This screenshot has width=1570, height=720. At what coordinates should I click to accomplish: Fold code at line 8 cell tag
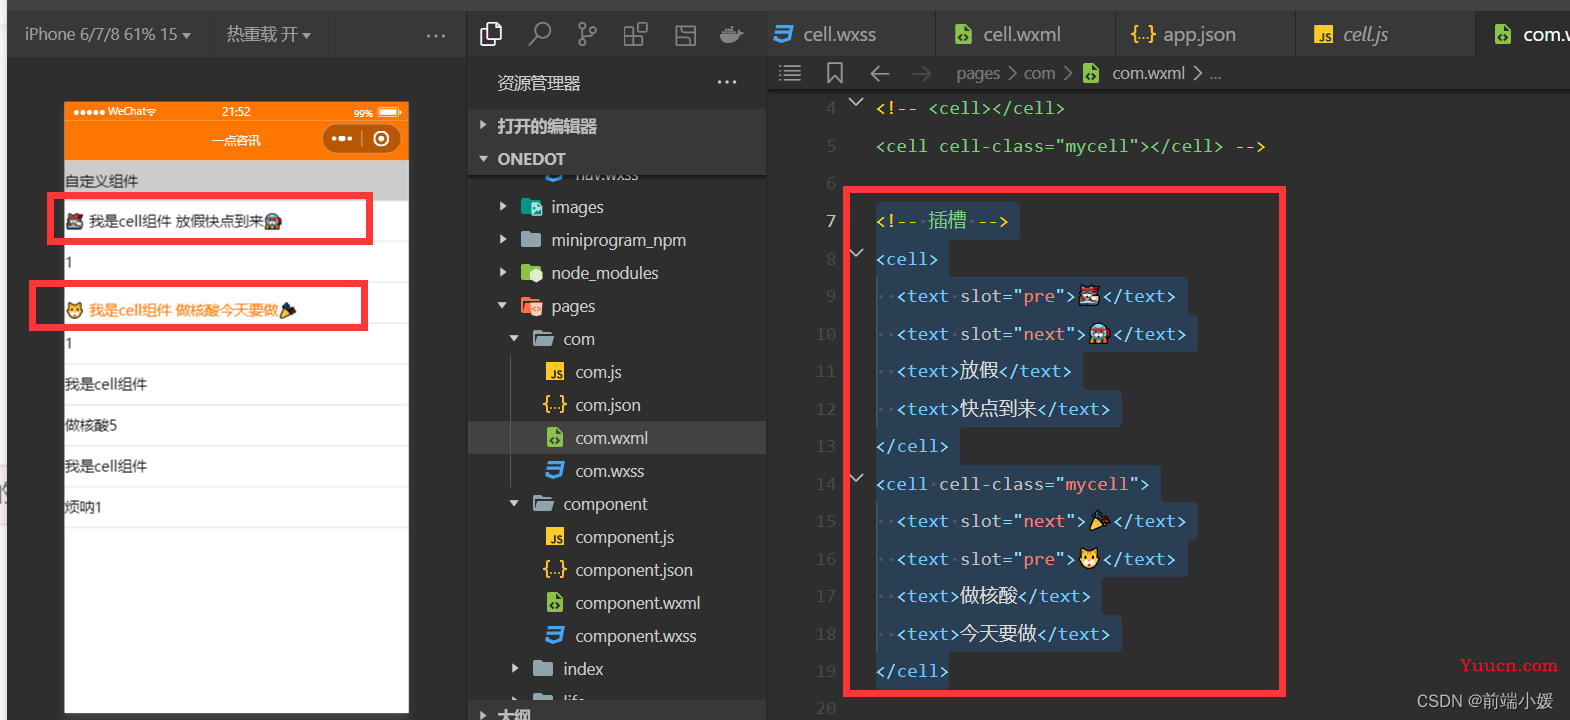point(856,254)
